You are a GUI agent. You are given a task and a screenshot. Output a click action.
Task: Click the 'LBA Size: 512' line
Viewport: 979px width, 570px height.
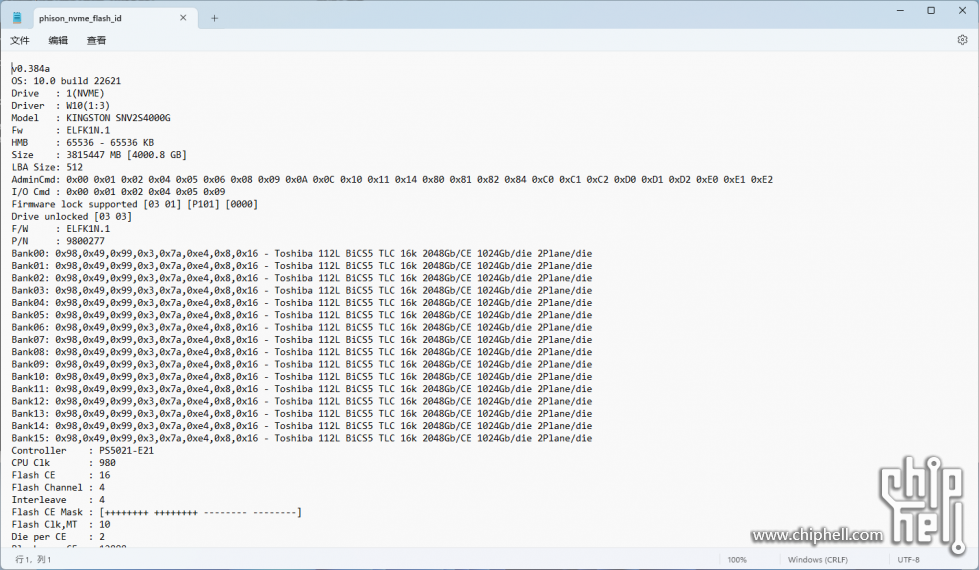(x=47, y=167)
